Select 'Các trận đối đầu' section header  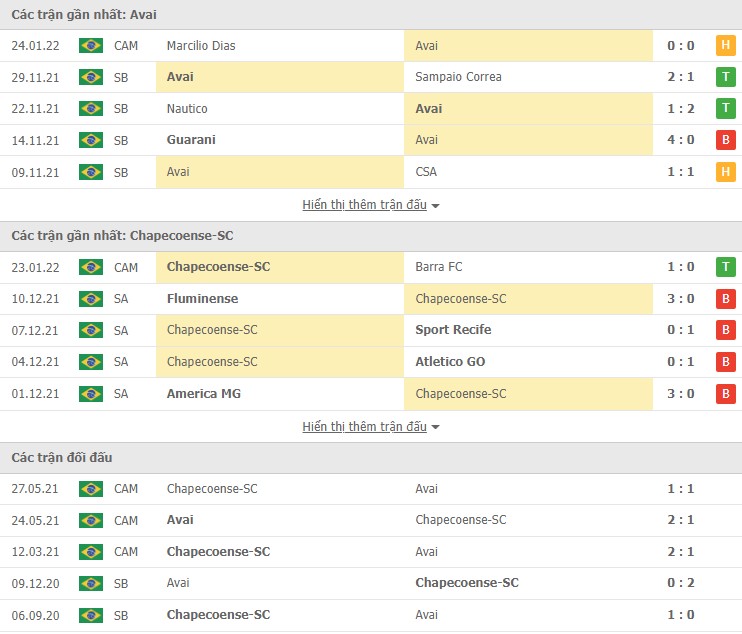62,458
